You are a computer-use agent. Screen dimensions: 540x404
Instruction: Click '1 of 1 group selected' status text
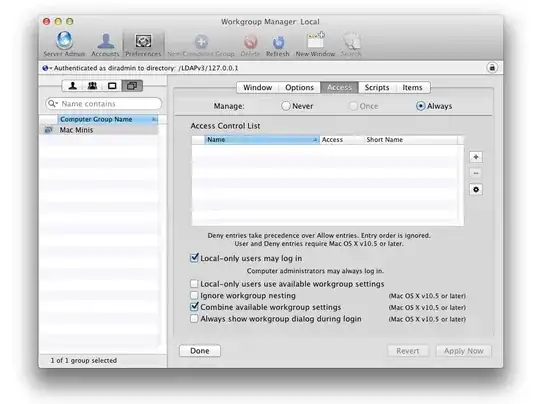(x=84, y=360)
